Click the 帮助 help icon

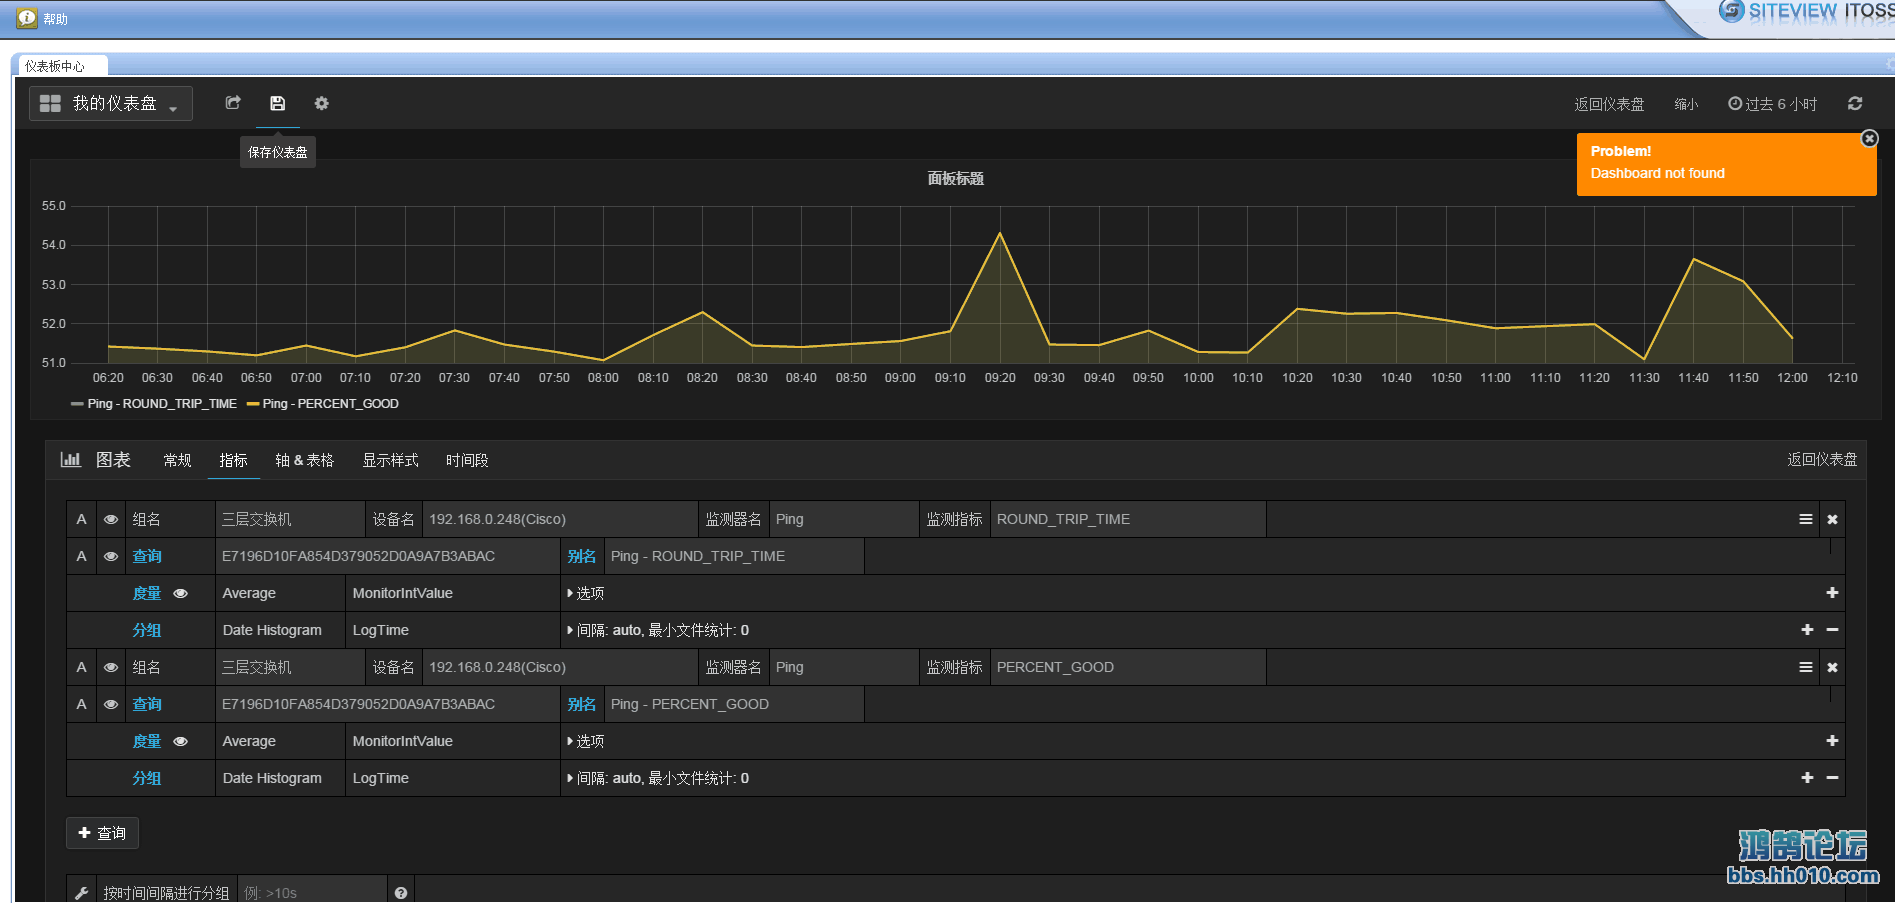(27, 18)
